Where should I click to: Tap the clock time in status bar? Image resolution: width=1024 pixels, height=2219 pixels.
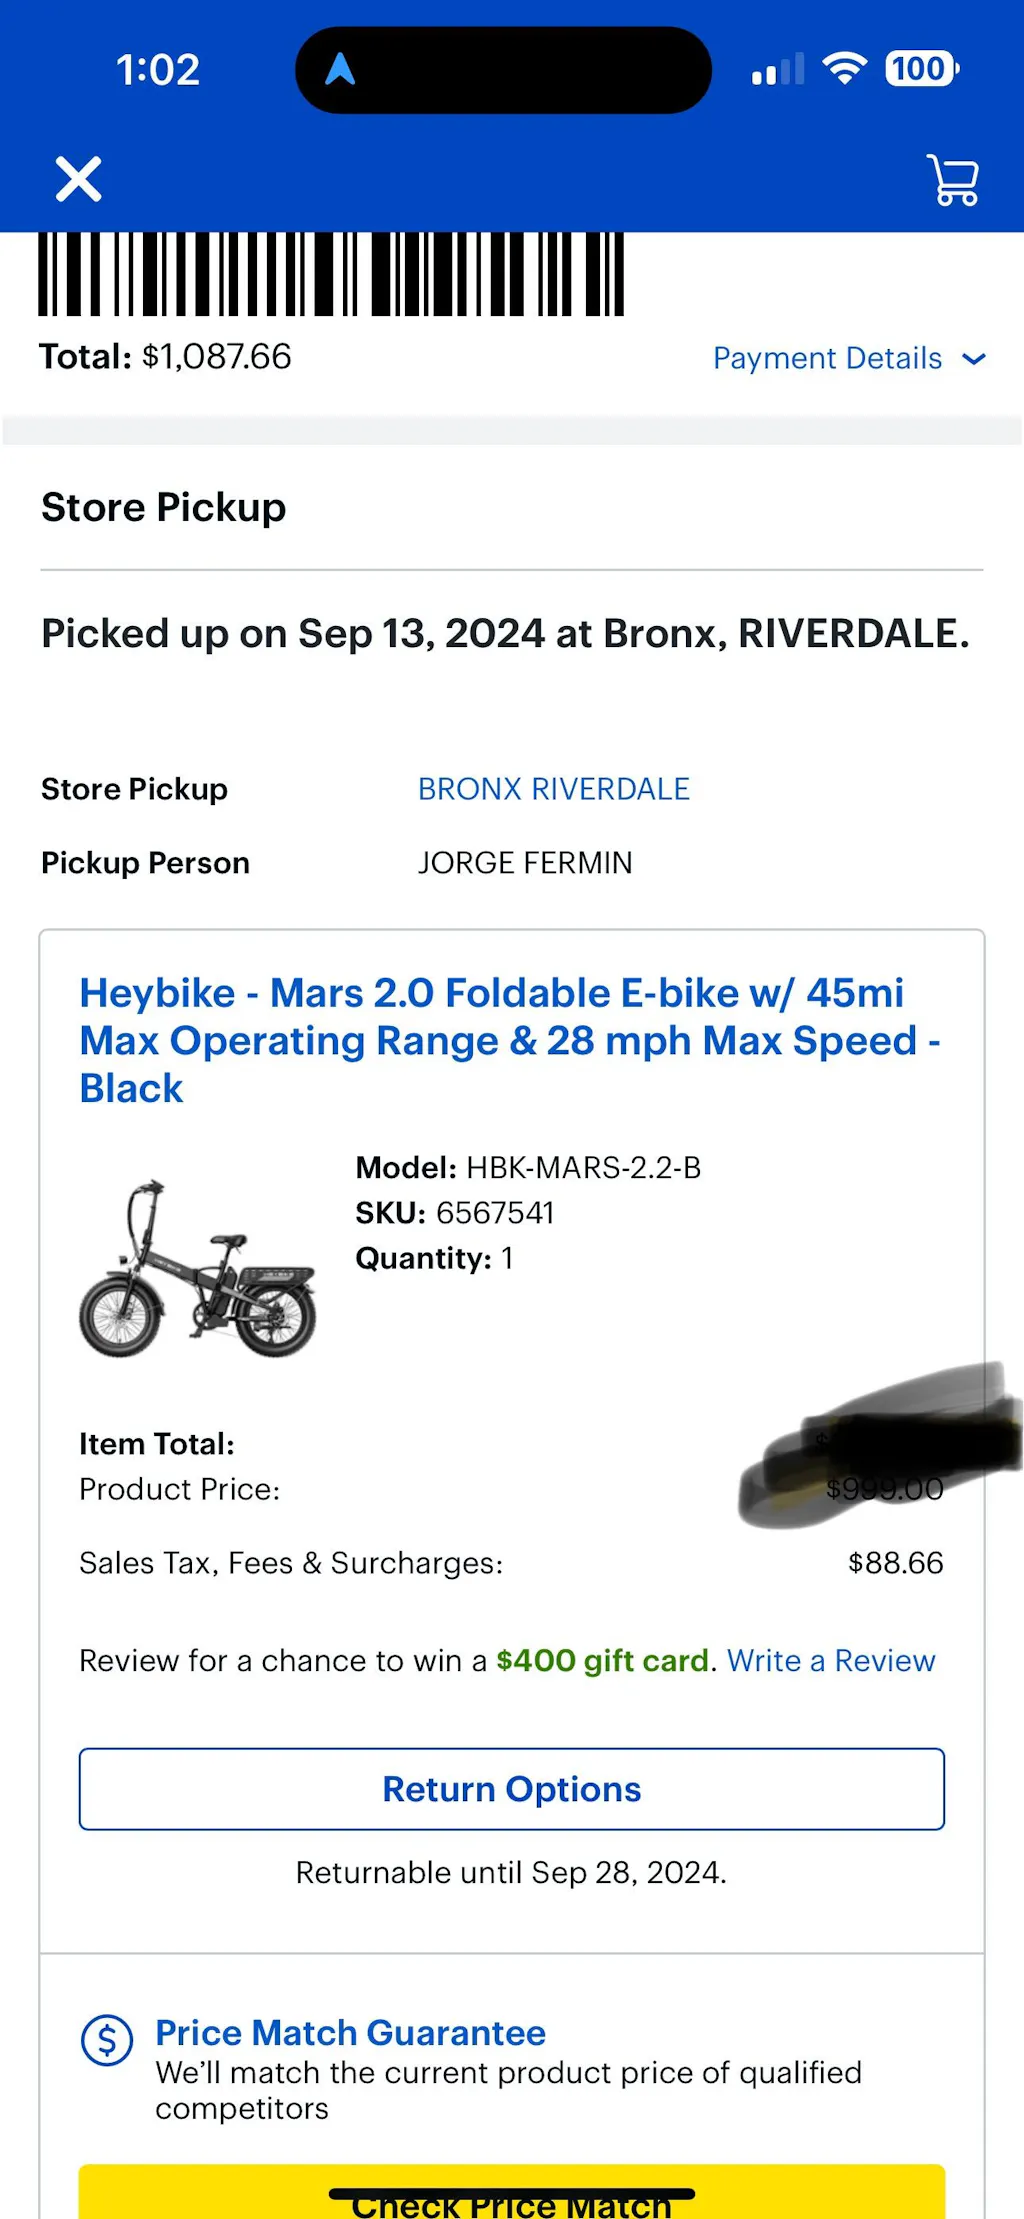tap(158, 70)
